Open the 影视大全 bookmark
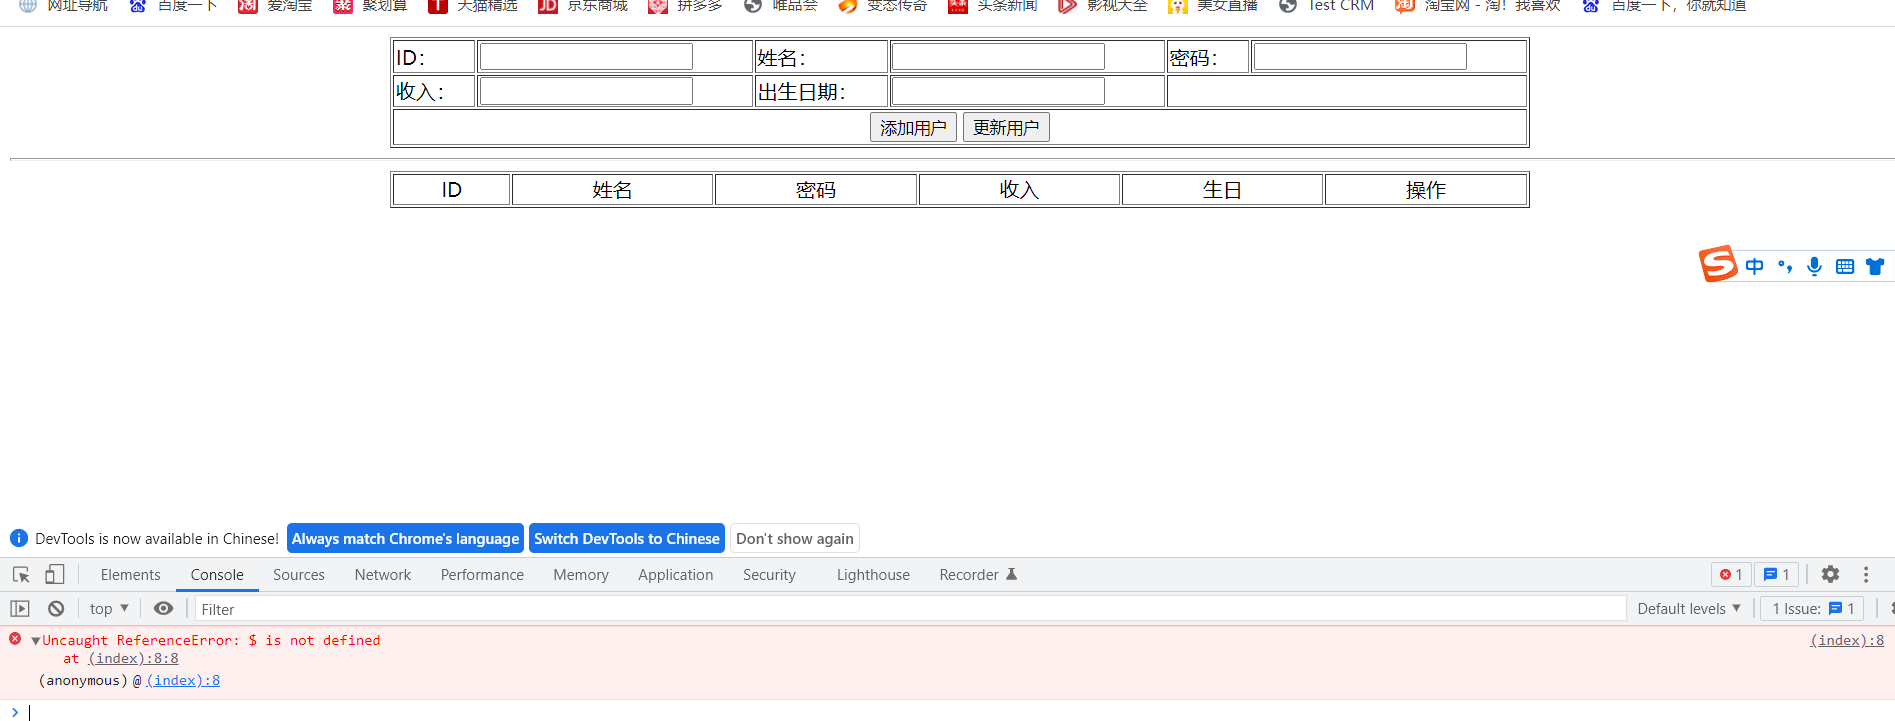1895x721 pixels. click(1103, 6)
